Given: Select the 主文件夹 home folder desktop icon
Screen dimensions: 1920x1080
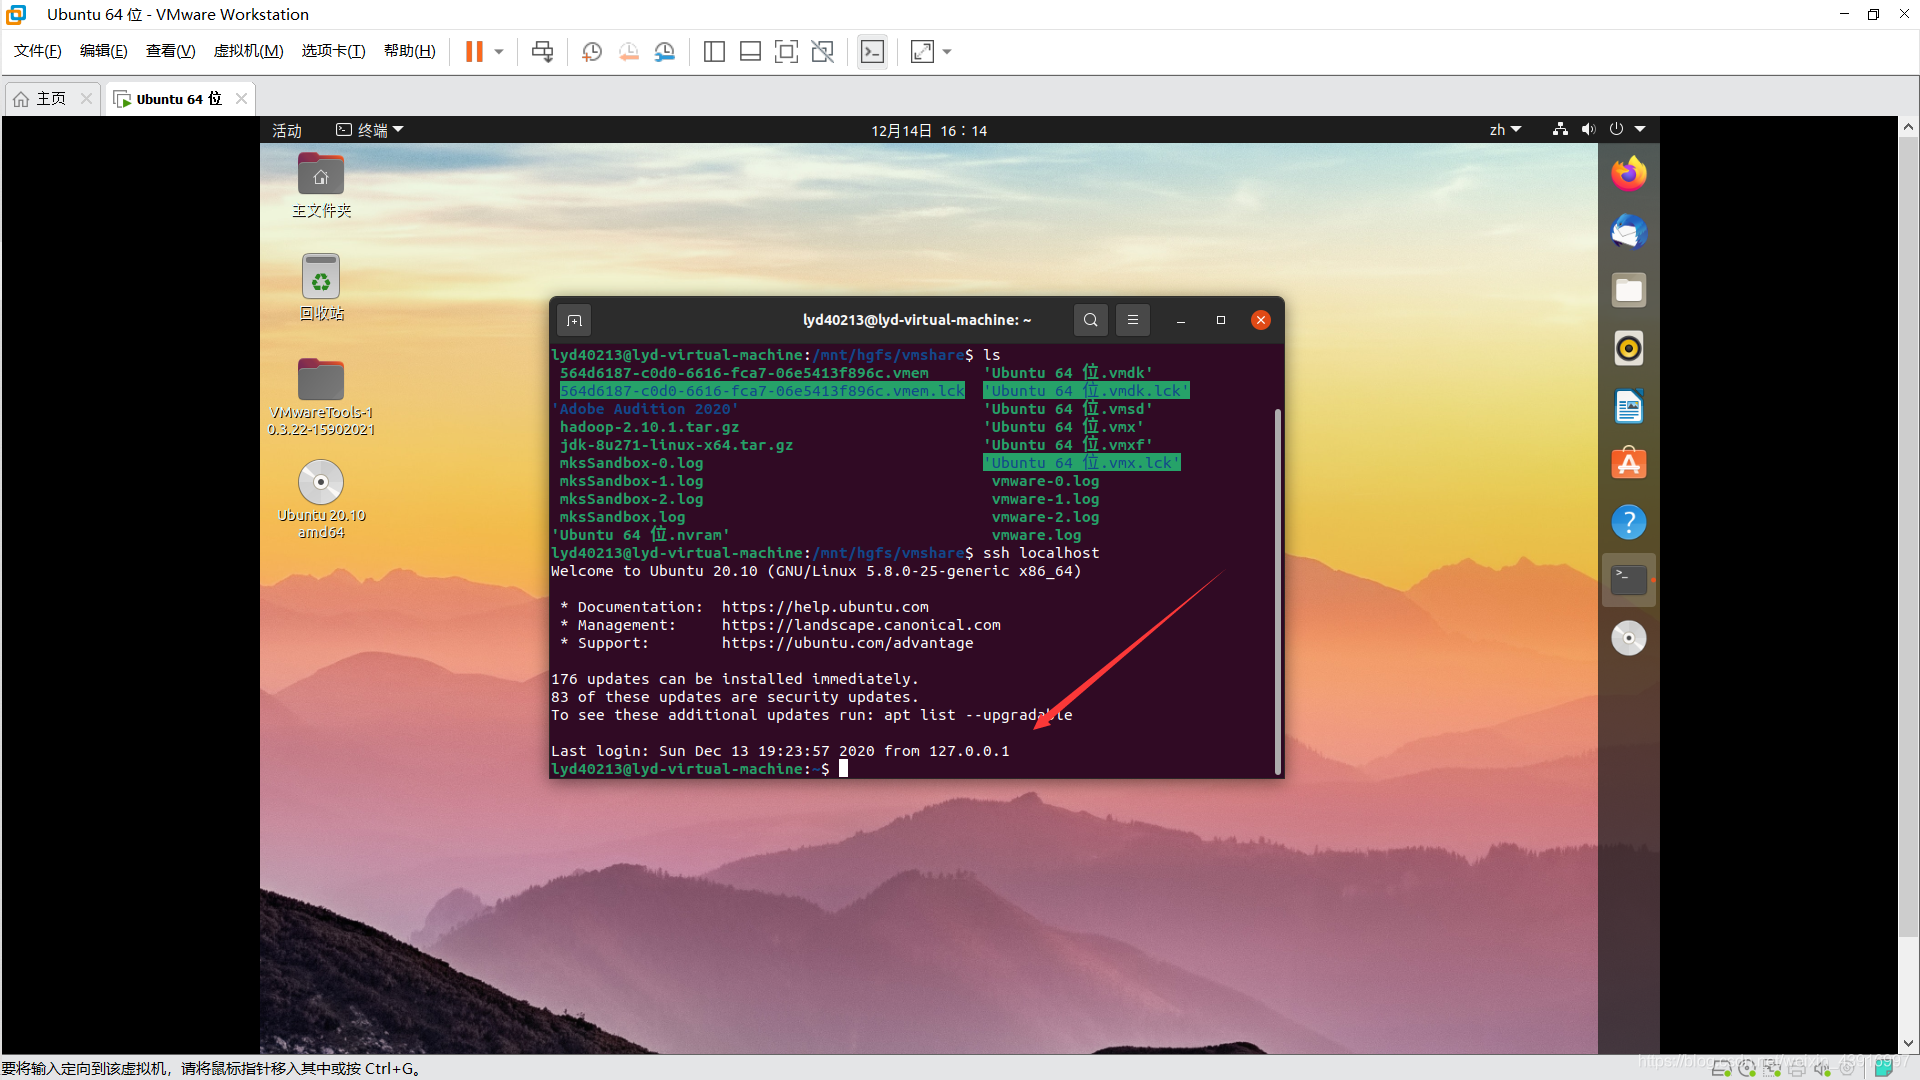Looking at the screenshot, I should 321,186.
